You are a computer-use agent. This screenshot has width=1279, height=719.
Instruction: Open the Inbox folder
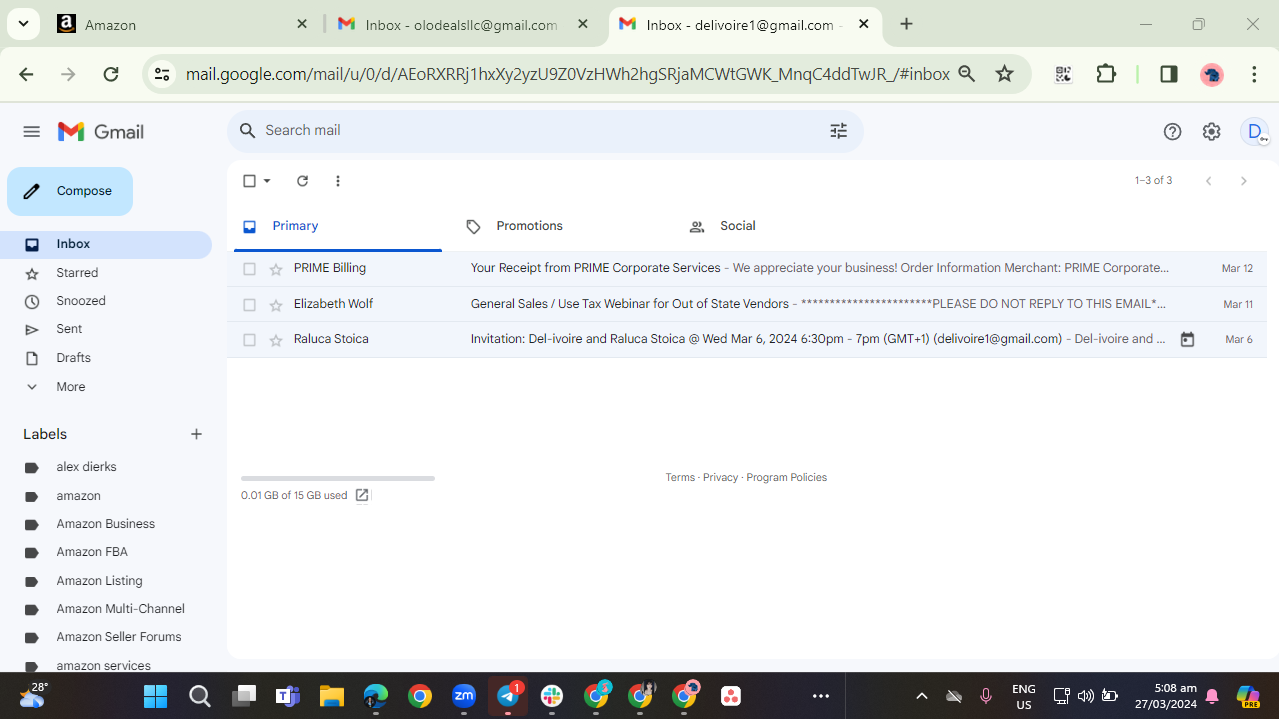[106, 244]
